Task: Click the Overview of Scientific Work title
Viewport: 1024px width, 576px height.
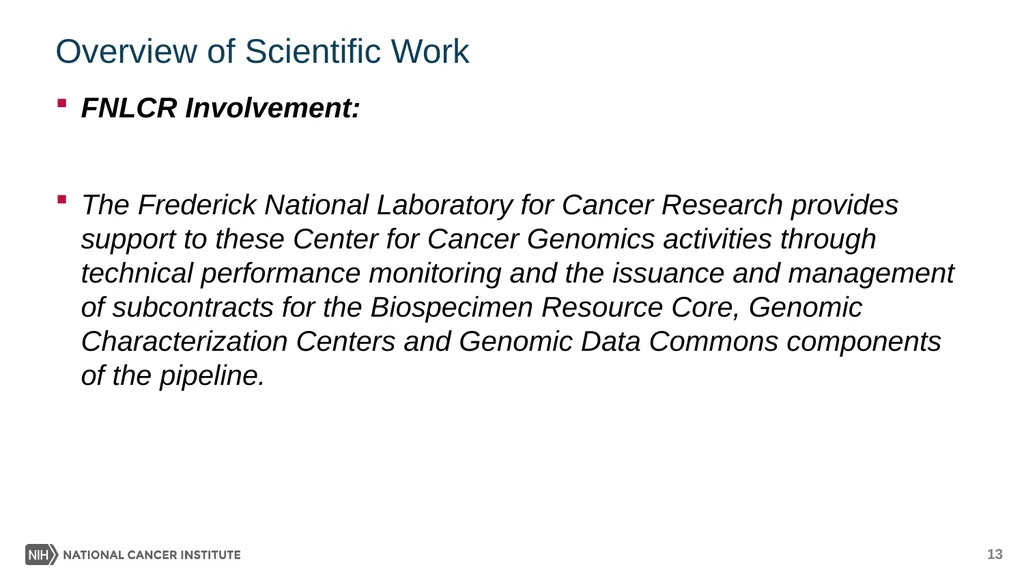Action: pyautogui.click(x=263, y=51)
